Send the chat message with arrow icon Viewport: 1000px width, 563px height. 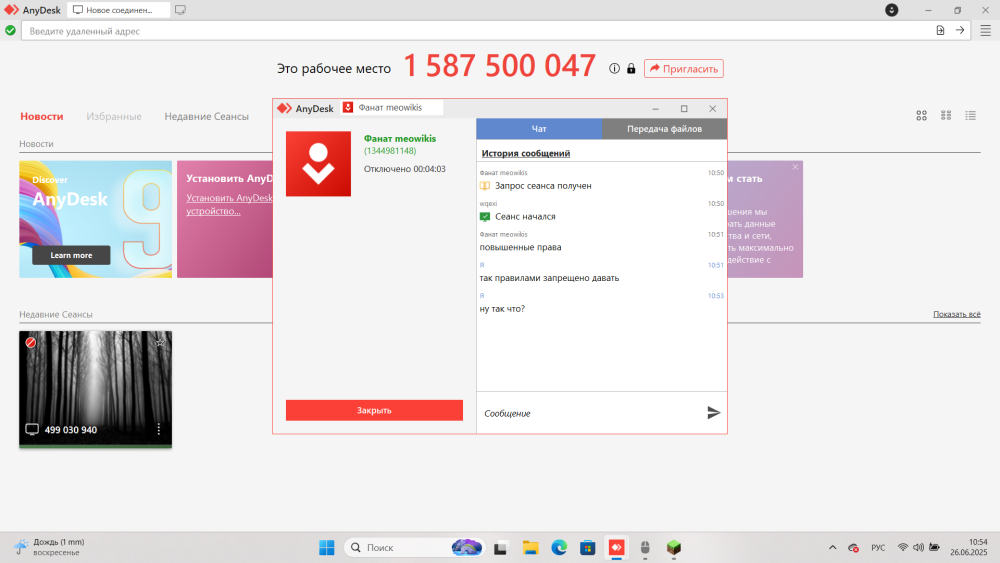point(714,413)
